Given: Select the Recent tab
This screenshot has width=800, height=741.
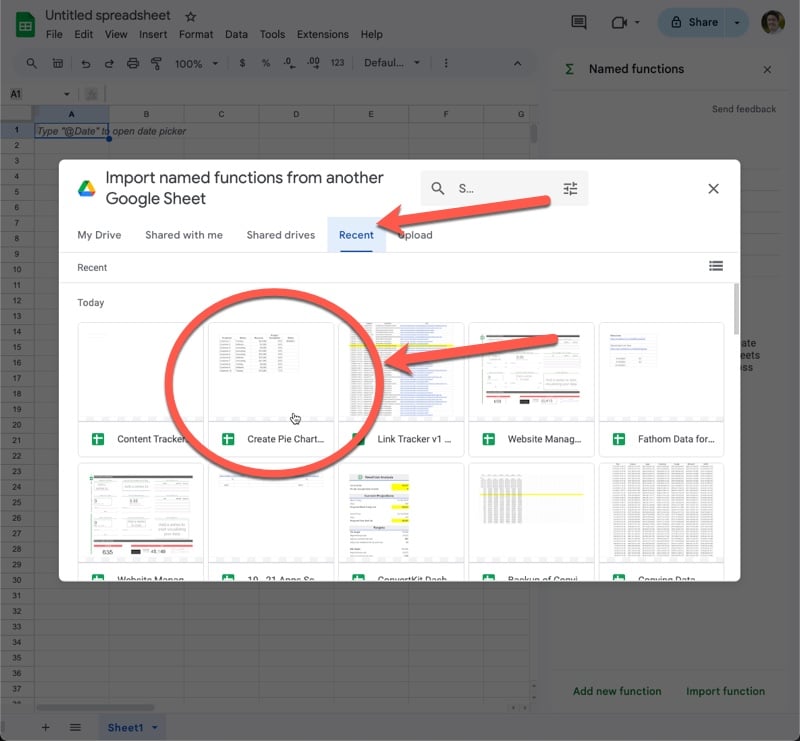Looking at the screenshot, I should click(356, 235).
